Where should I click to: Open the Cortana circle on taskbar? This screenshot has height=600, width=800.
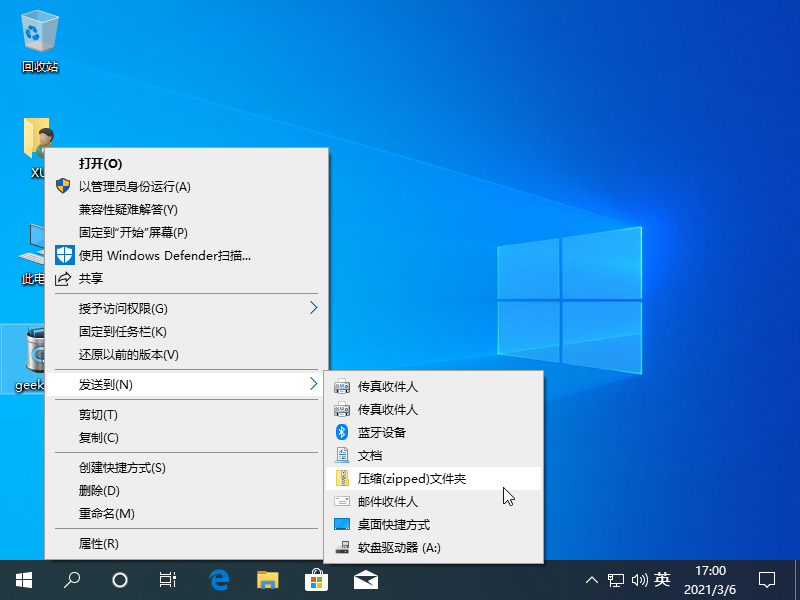[x=120, y=579]
